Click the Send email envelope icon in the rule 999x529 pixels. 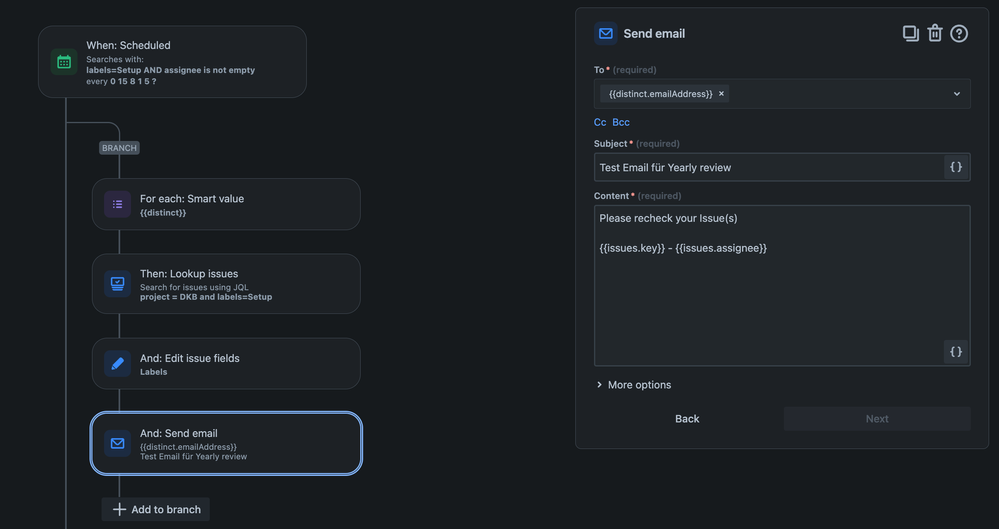tap(117, 443)
